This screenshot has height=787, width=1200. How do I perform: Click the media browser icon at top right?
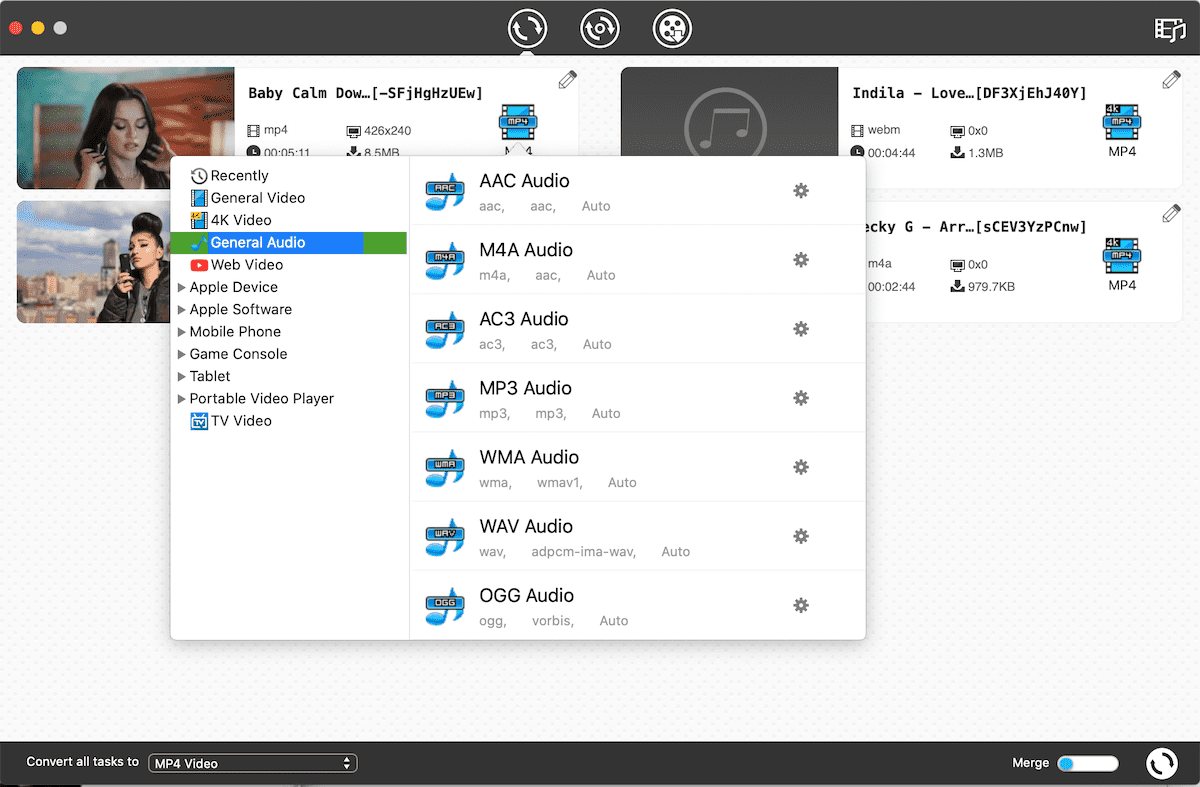pyautogui.click(x=1169, y=29)
